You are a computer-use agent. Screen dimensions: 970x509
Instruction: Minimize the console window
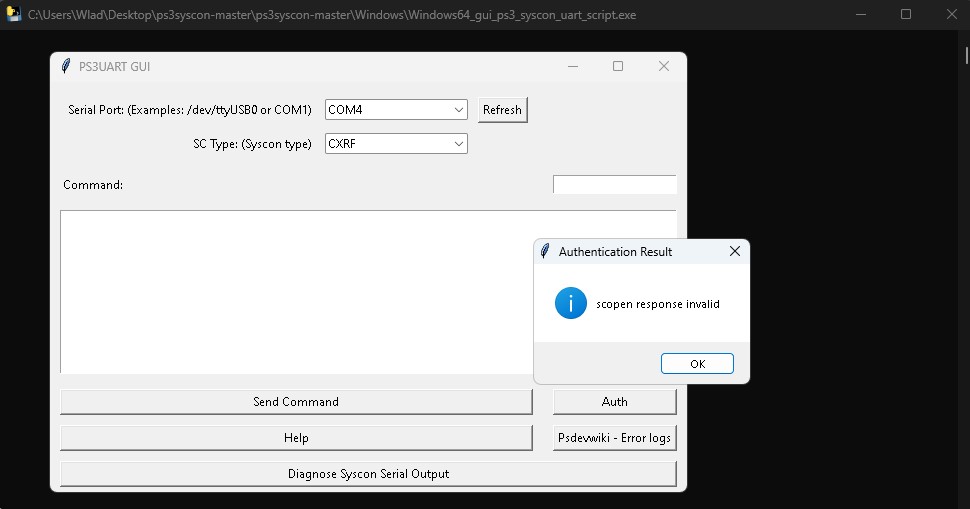861,14
